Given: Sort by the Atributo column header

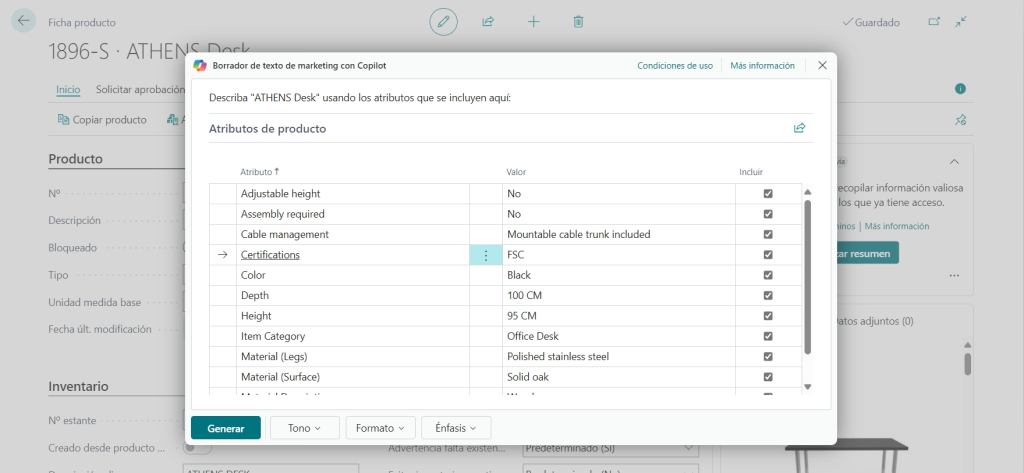Looking at the screenshot, I should pos(259,172).
